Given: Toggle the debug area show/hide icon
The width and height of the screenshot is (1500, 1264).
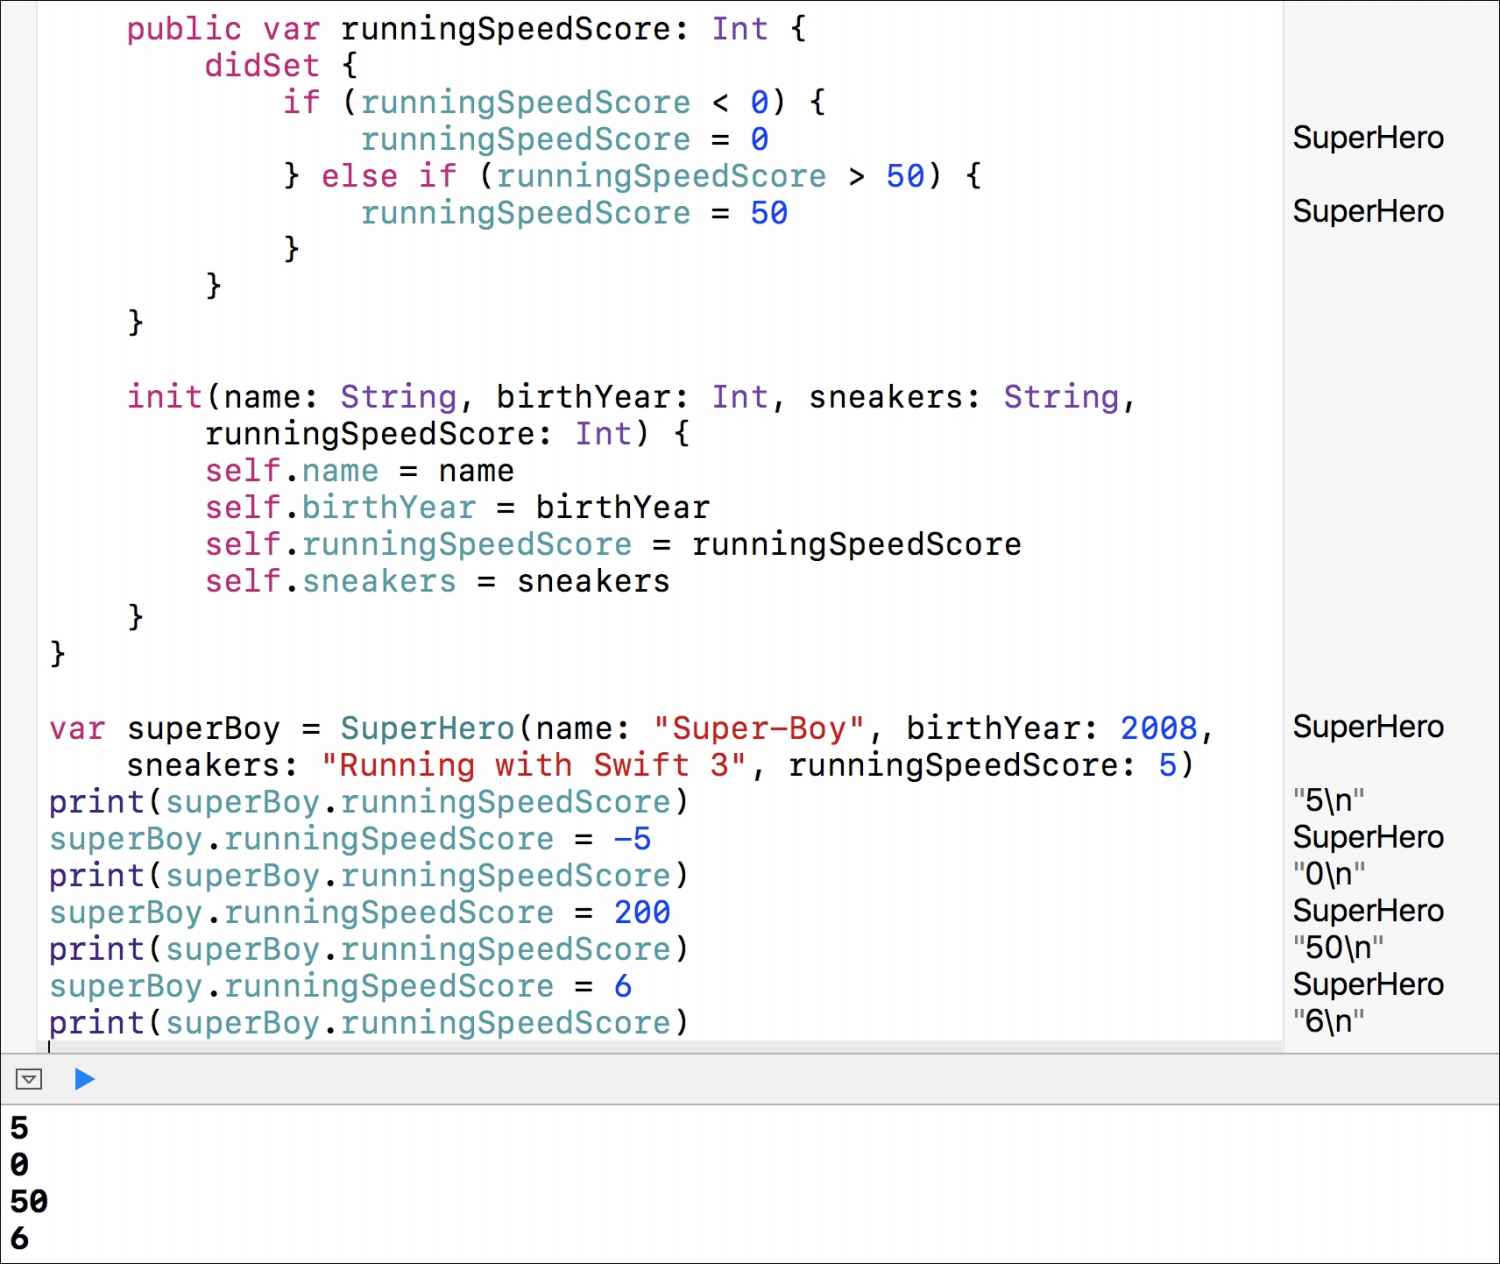Looking at the screenshot, I should [x=29, y=1079].
